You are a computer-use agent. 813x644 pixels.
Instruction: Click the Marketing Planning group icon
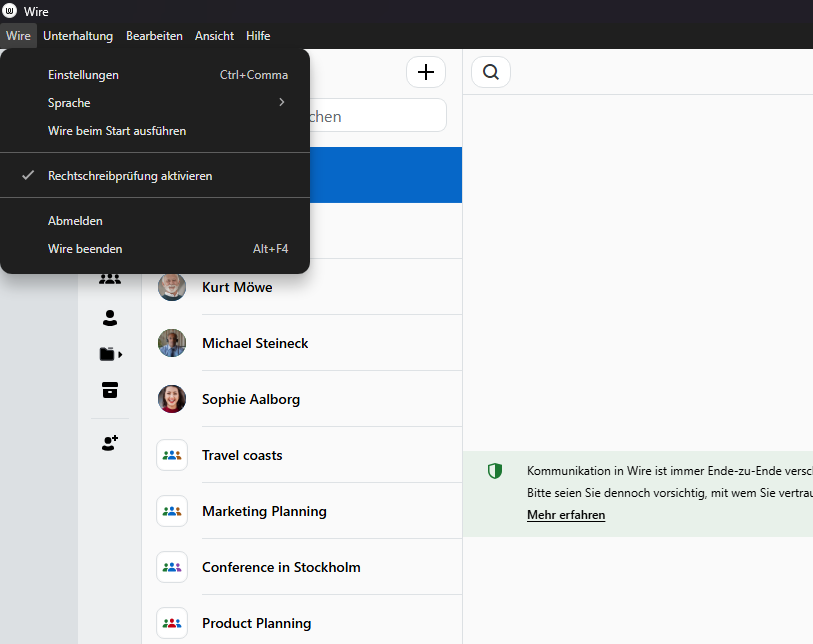coord(172,511)
